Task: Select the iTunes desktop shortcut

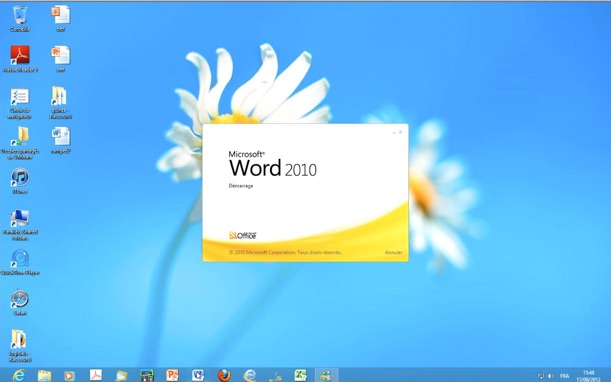Action: point(20,181)
